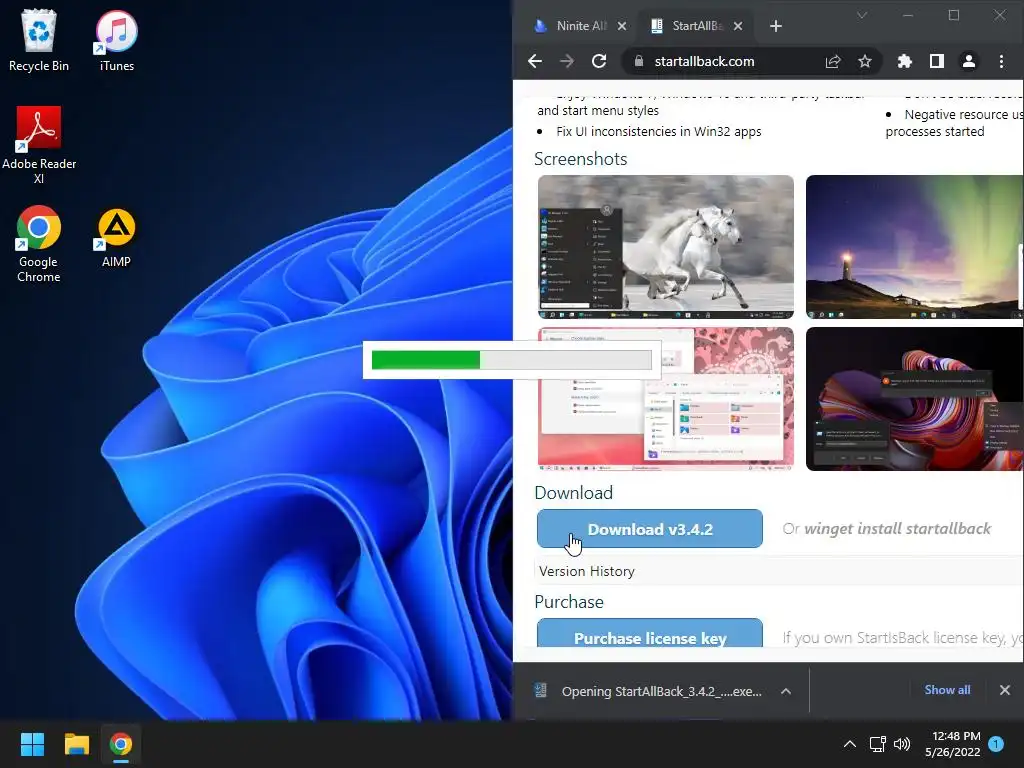Open tab search chevron in Chrome

coord(862,15)
